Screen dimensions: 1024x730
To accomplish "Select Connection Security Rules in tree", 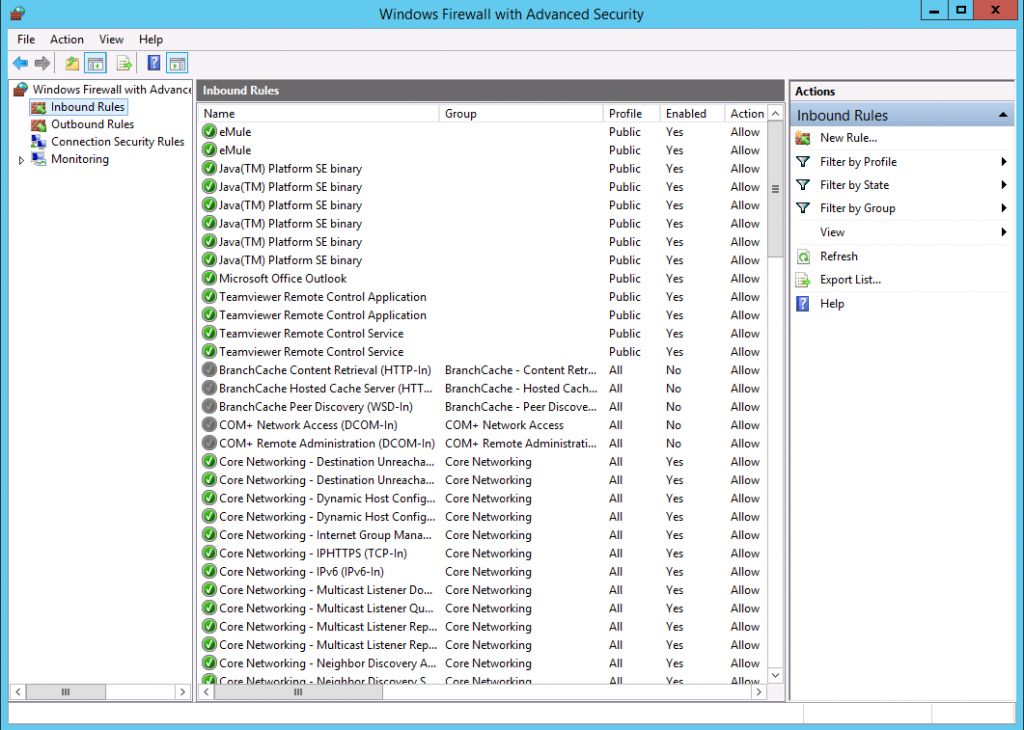I will pos(115,141).
